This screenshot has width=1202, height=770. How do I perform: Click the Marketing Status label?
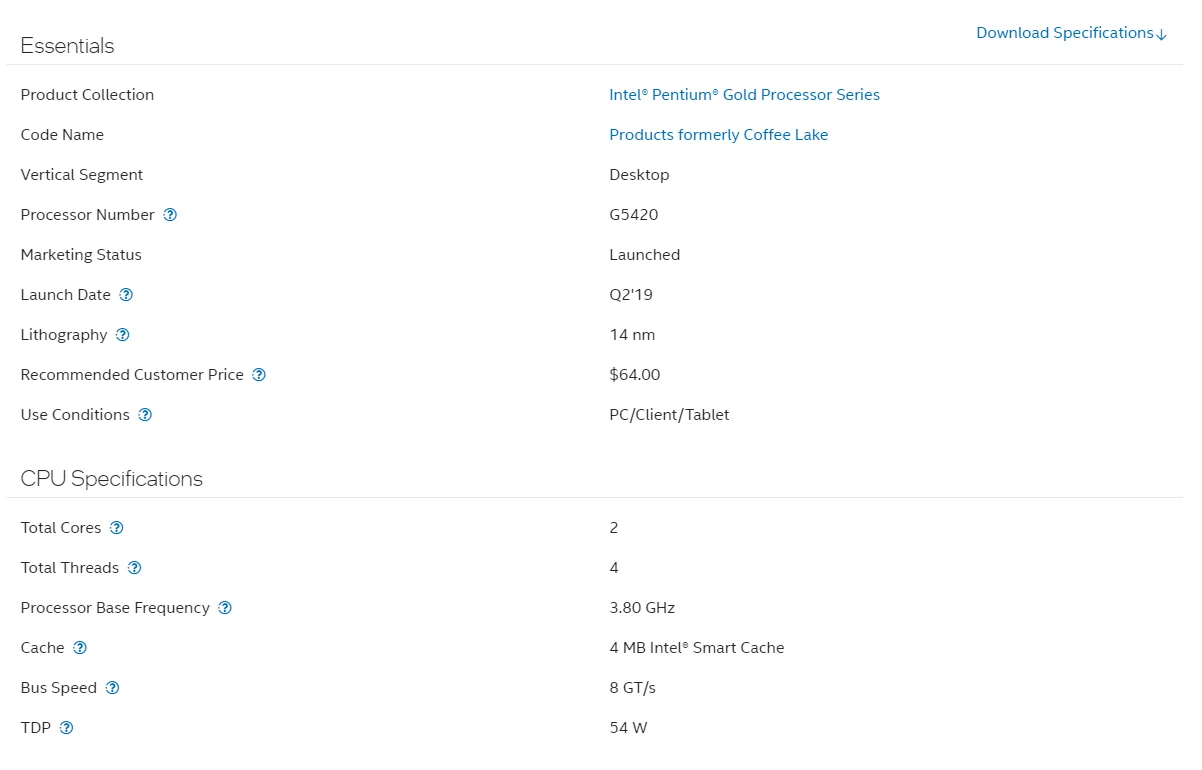(81, 255)
